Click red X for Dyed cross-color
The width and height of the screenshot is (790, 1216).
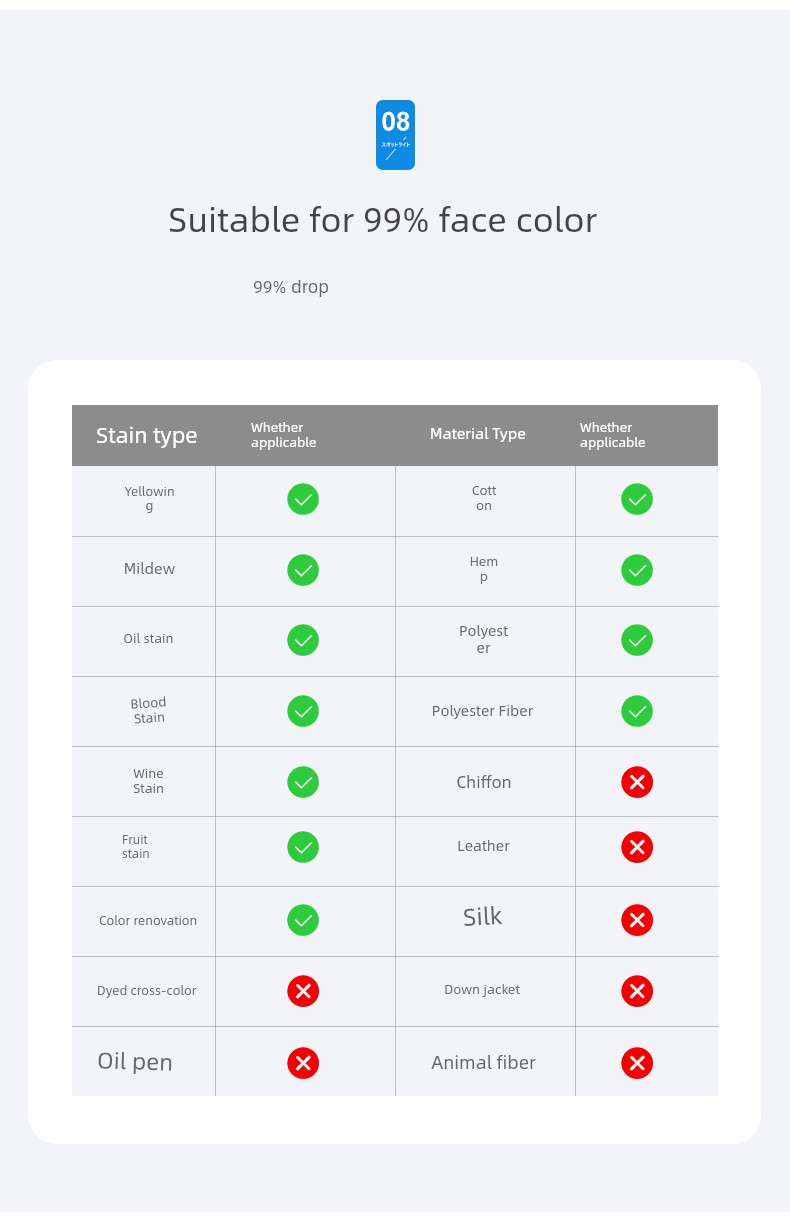(303, 991)
